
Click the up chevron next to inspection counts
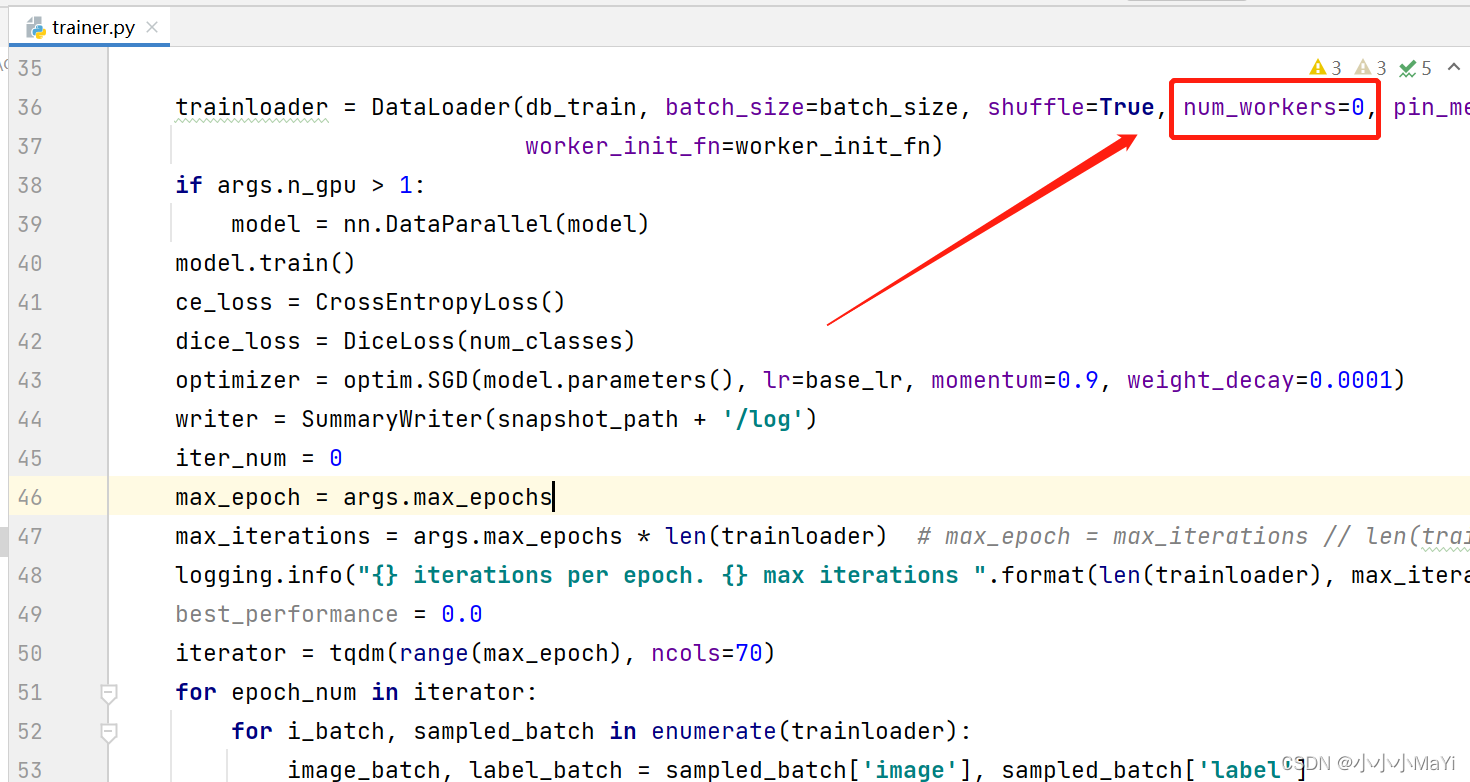point(1456,68)
